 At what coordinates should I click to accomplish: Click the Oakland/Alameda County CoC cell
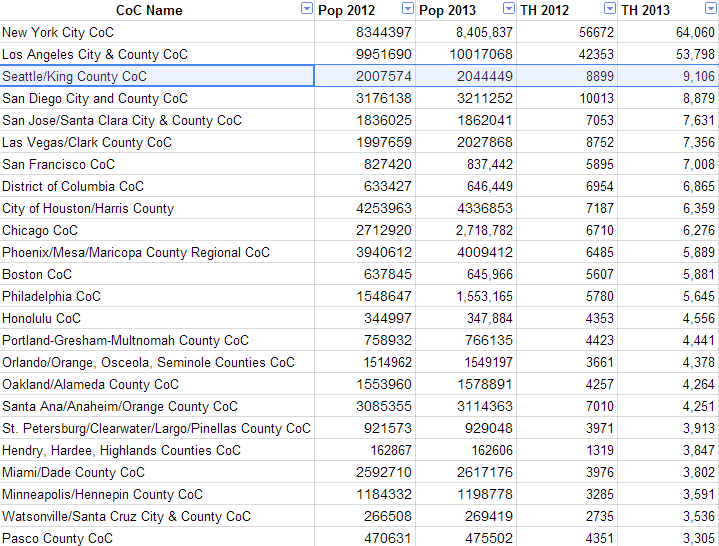point(157,384)
